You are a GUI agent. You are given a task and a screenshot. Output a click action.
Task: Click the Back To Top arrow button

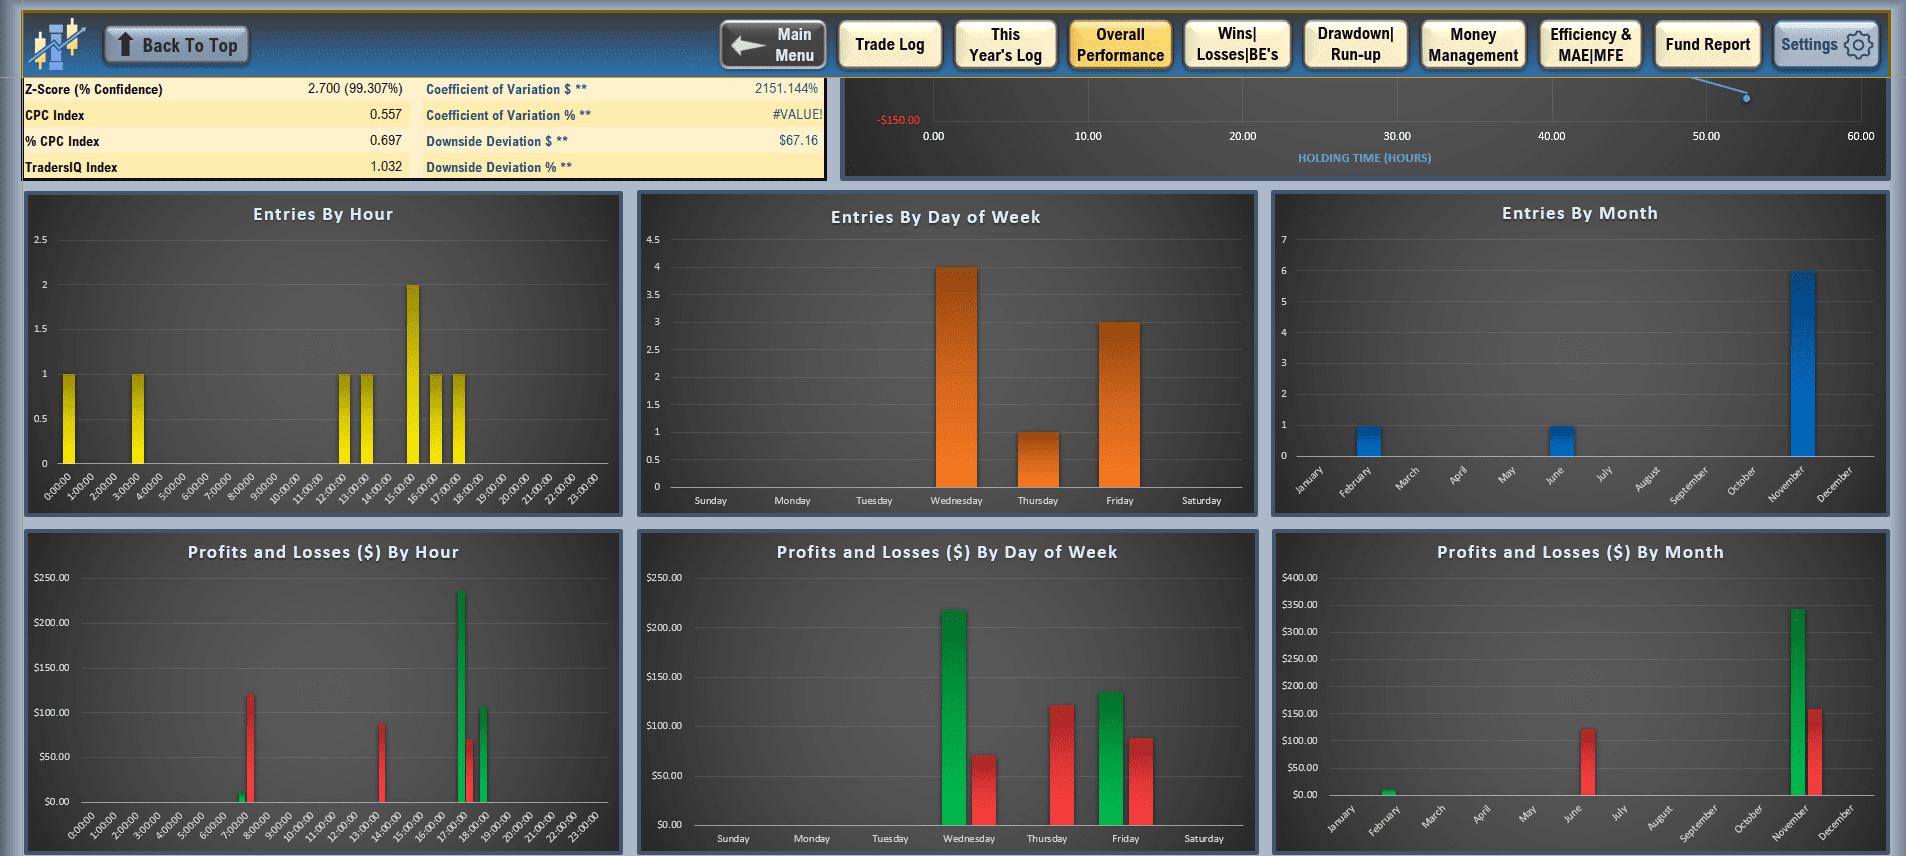pyautogui.click(x=177, y=45)
